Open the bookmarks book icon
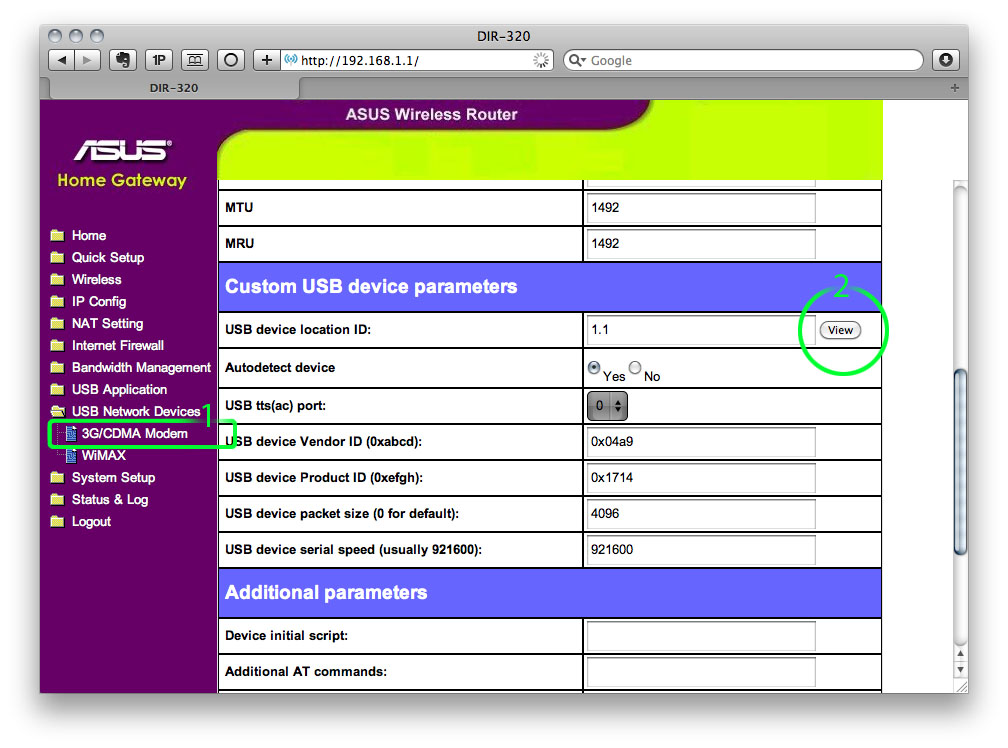Screen dimensions: 1008x748 click(x=194, y=60)
